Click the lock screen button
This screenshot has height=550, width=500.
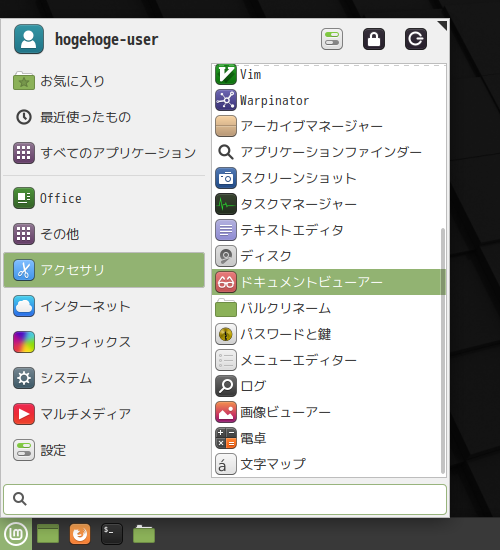pos(374,39)
